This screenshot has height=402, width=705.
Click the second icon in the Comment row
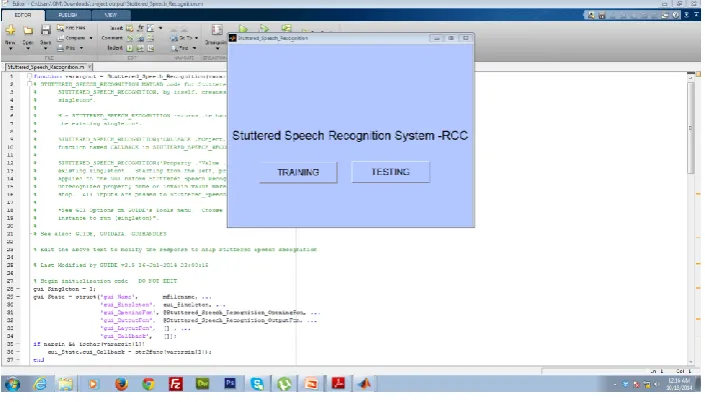click(140, 38)
